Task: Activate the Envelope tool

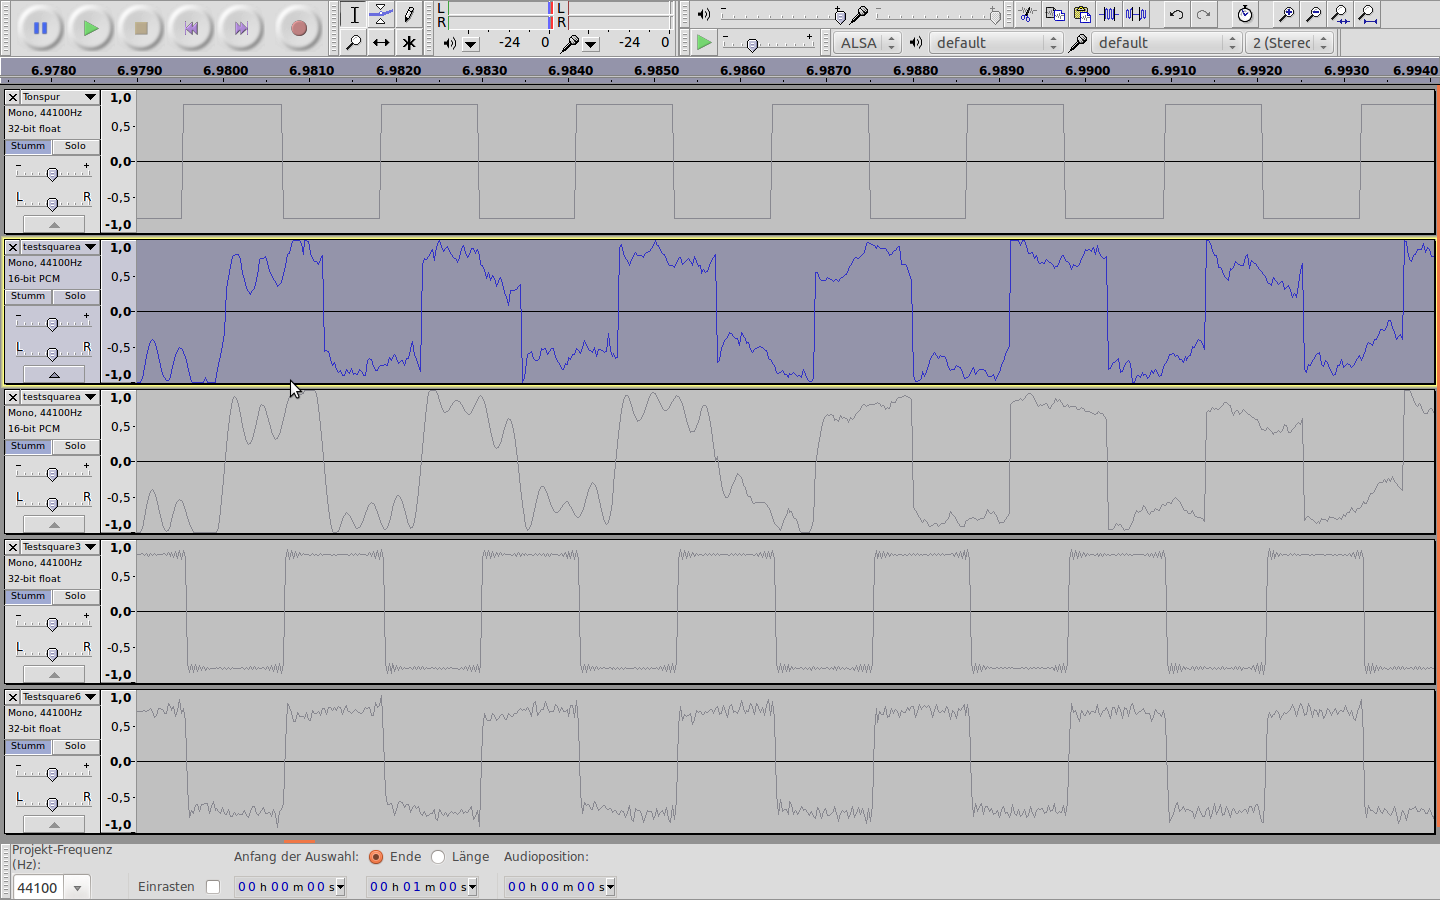Action: (381, 14)
